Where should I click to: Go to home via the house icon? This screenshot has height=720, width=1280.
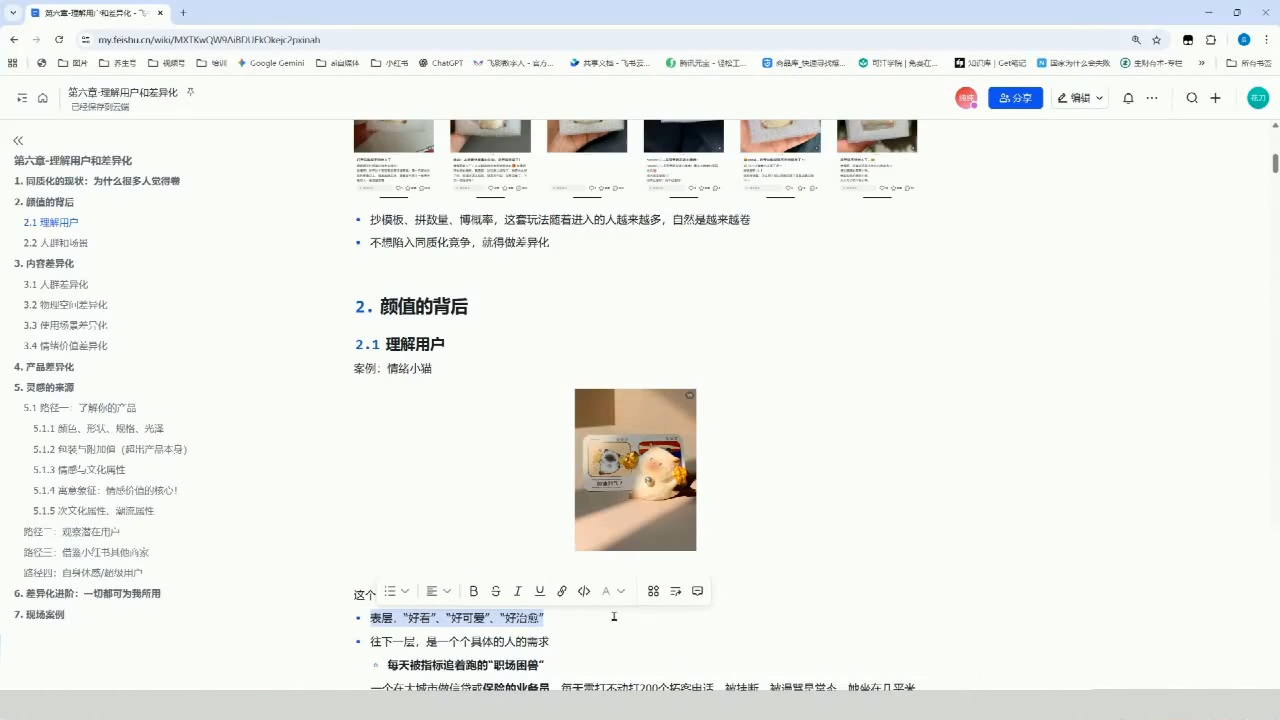[43, 98]
